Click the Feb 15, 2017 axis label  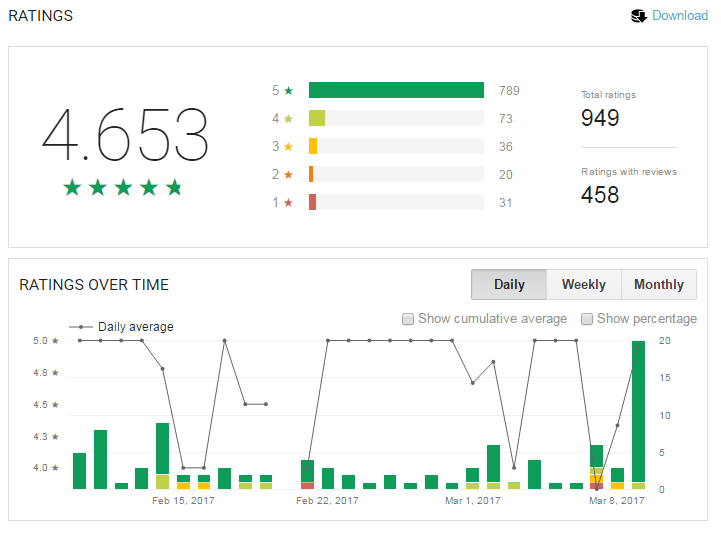pos(183,501)
